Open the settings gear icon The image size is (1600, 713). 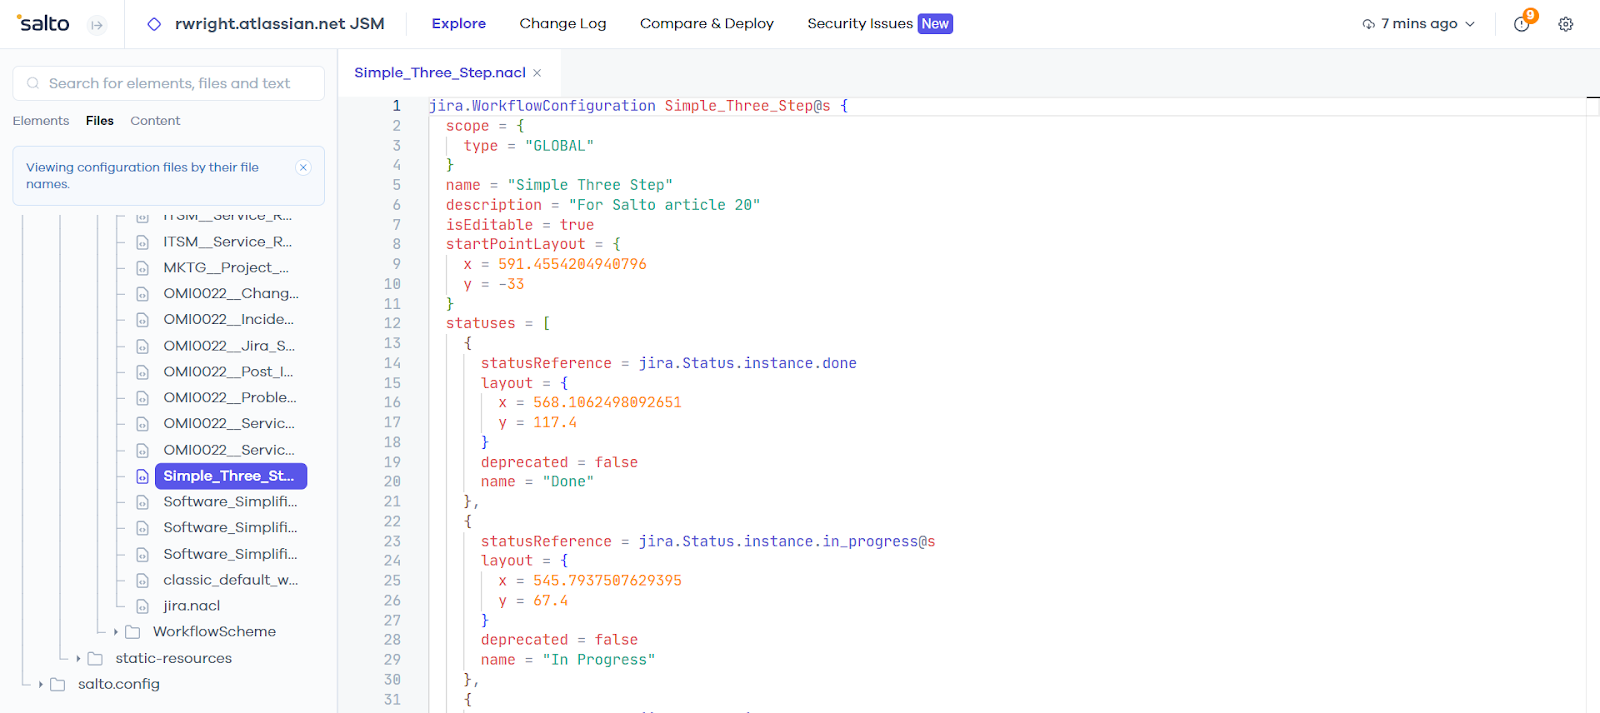point(1566,24)
